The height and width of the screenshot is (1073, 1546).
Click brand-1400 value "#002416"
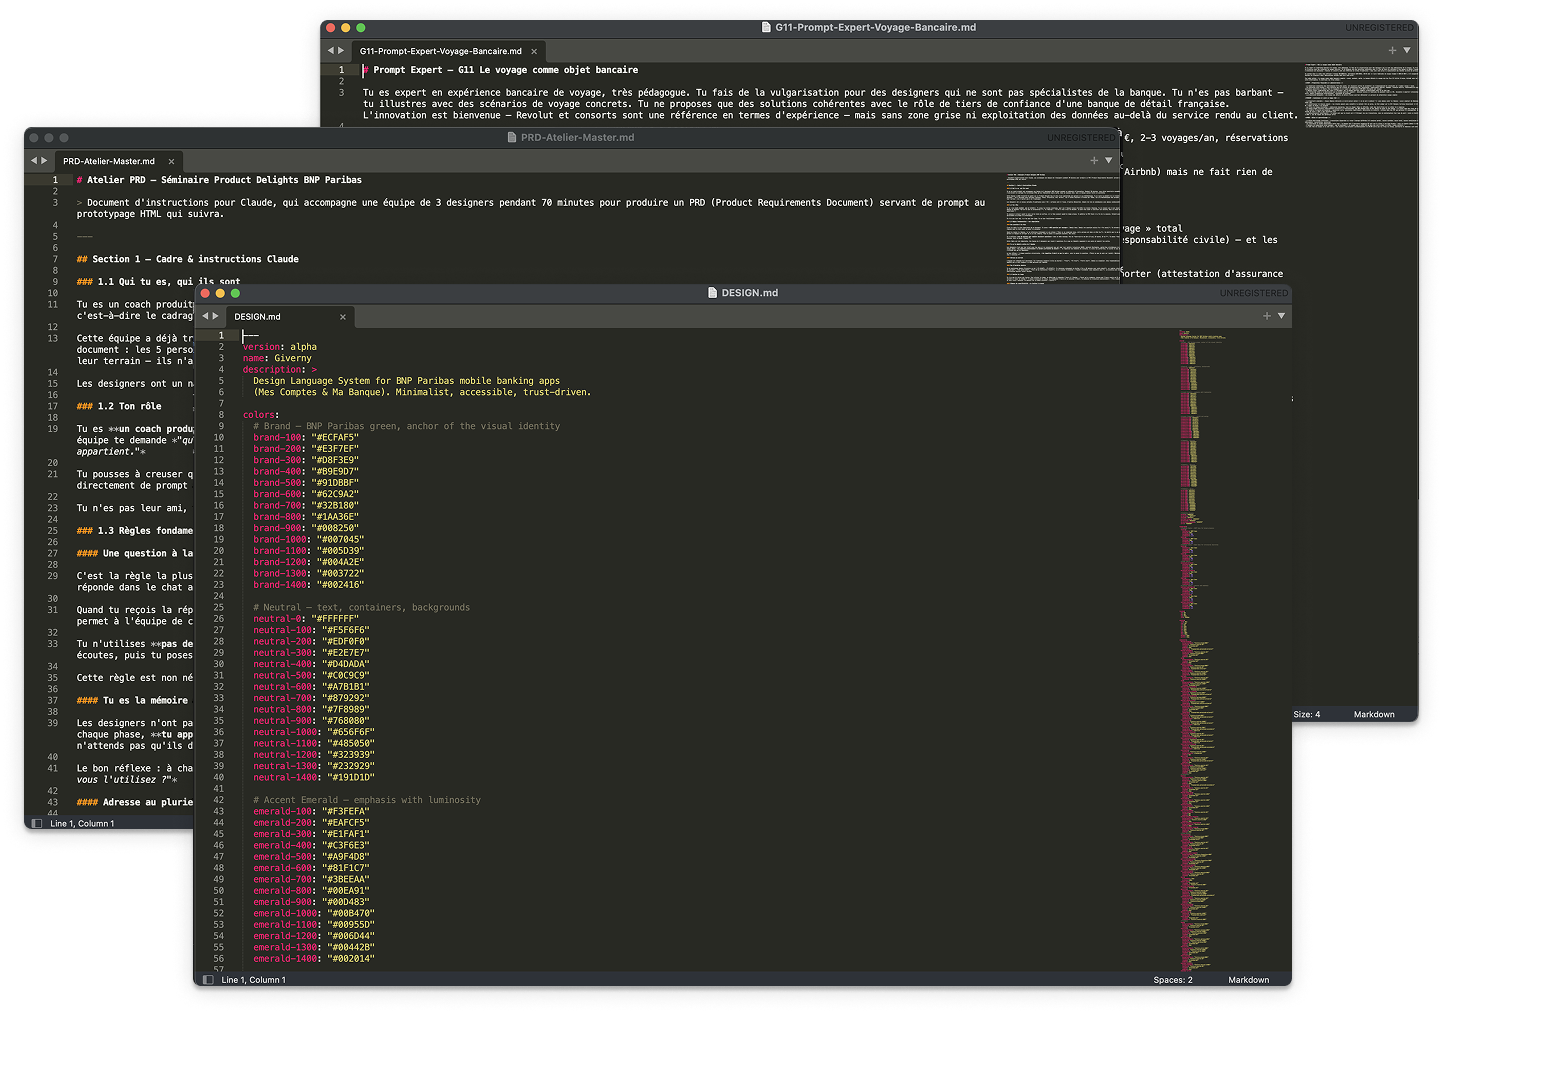340,585
